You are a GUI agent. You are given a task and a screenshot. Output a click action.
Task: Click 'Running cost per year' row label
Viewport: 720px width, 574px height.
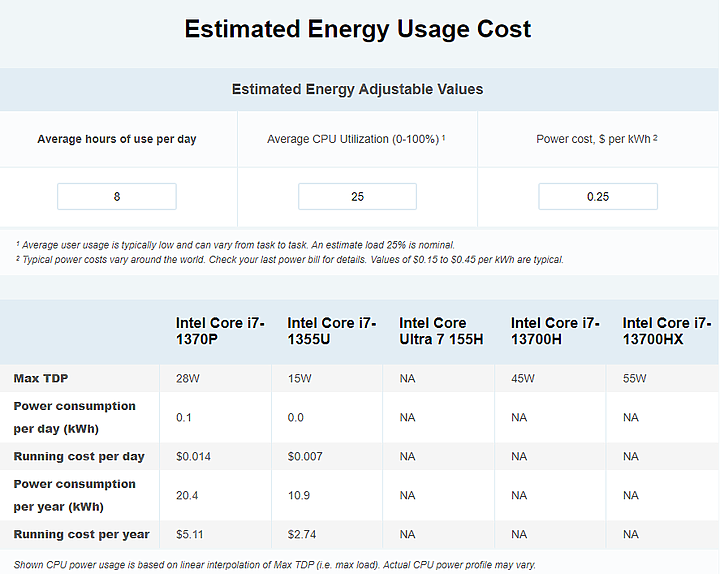pyautogui.click(x=82, y=535)
